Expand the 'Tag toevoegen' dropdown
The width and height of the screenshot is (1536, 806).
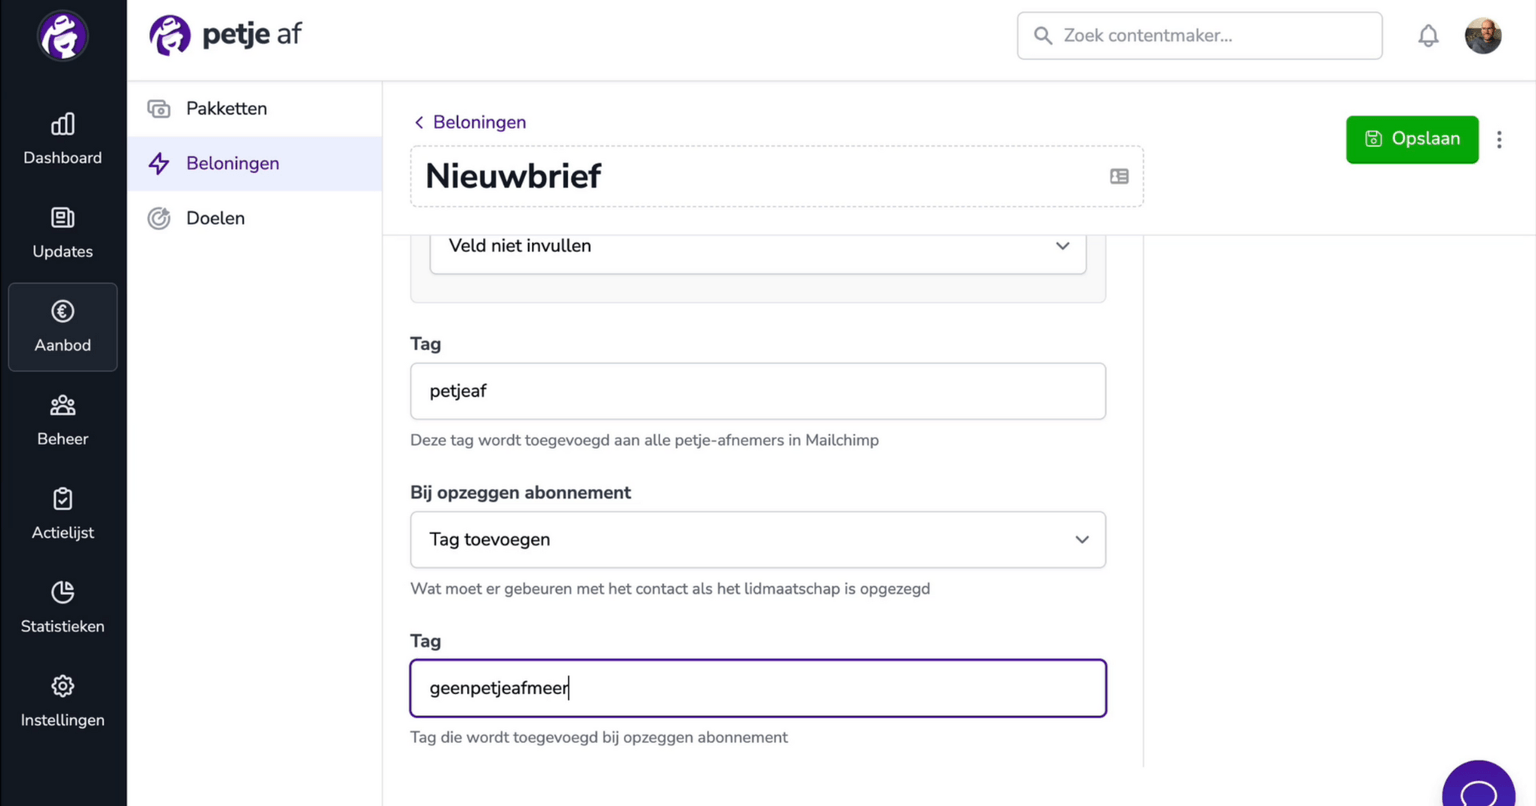click(x=758, y=540)
